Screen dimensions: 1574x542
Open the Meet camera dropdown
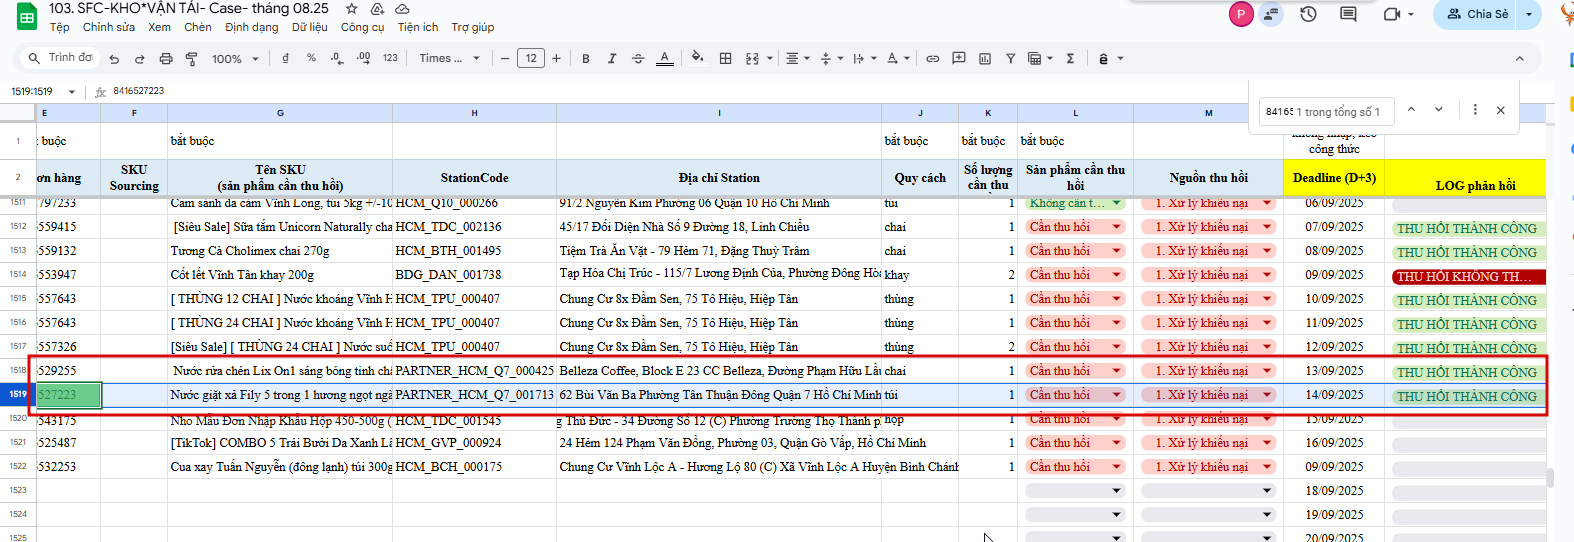1411,14
